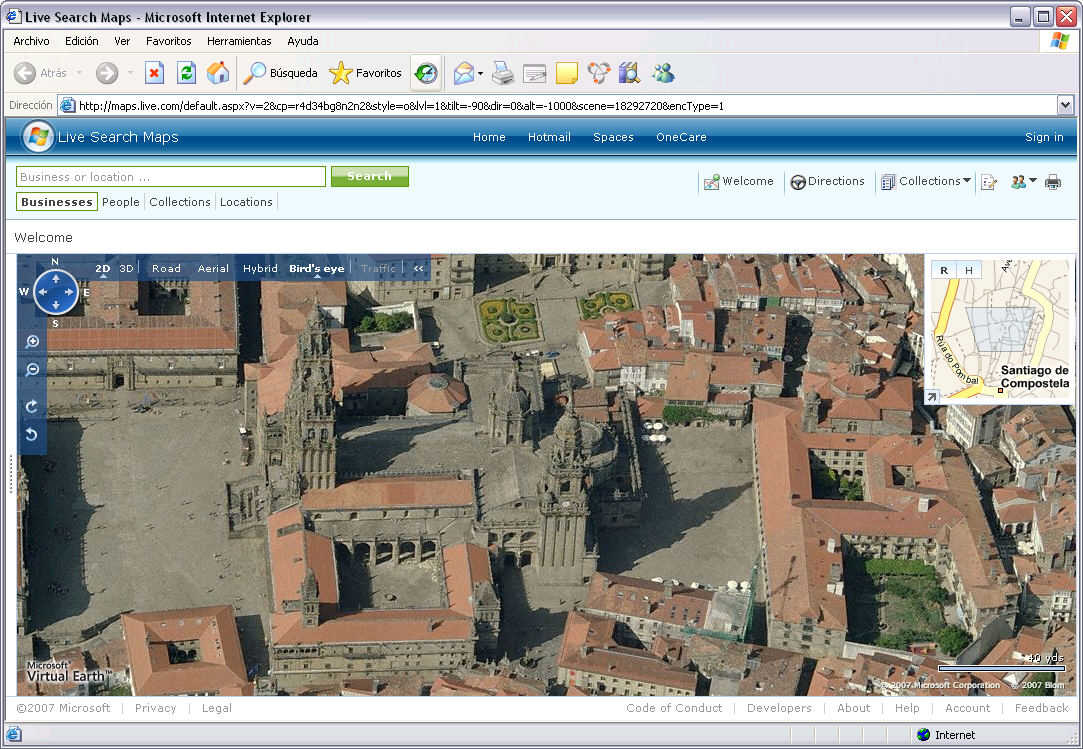Expand the address bar dropdown
The height and width of the screenshot is (749, 1083).
coord(1065,105)
